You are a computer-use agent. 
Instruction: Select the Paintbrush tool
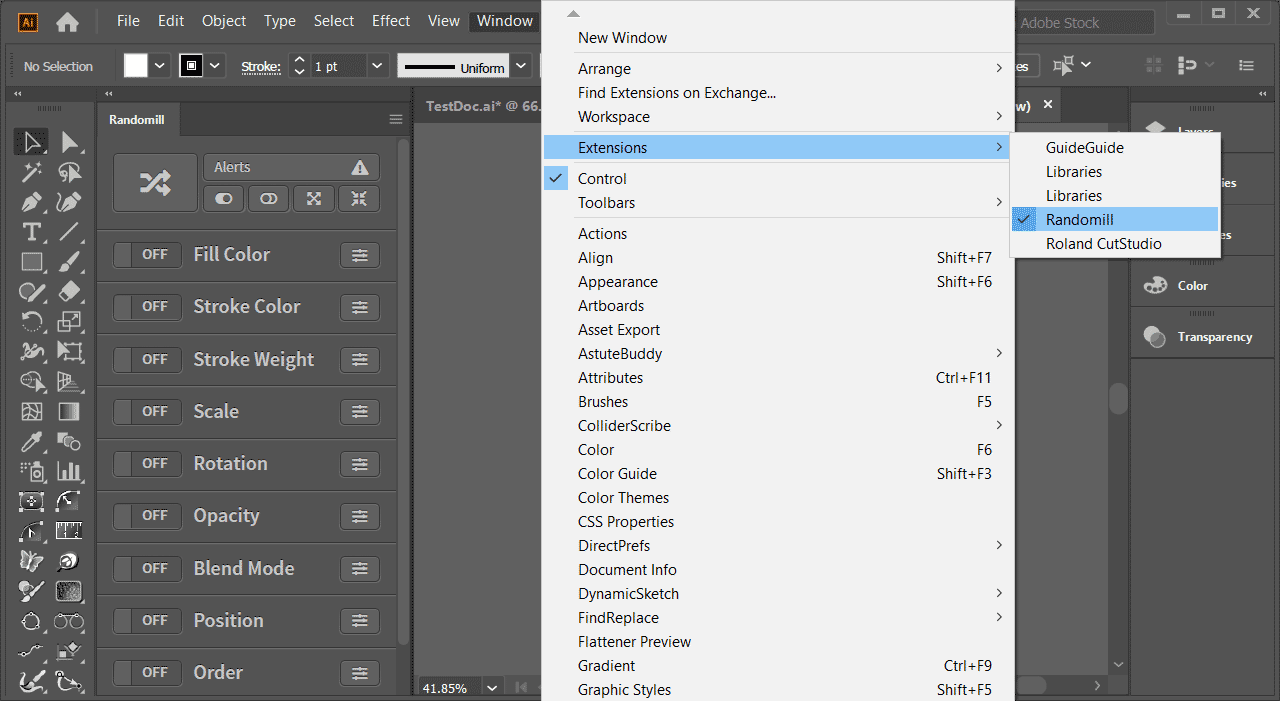(x=69, y=262)
